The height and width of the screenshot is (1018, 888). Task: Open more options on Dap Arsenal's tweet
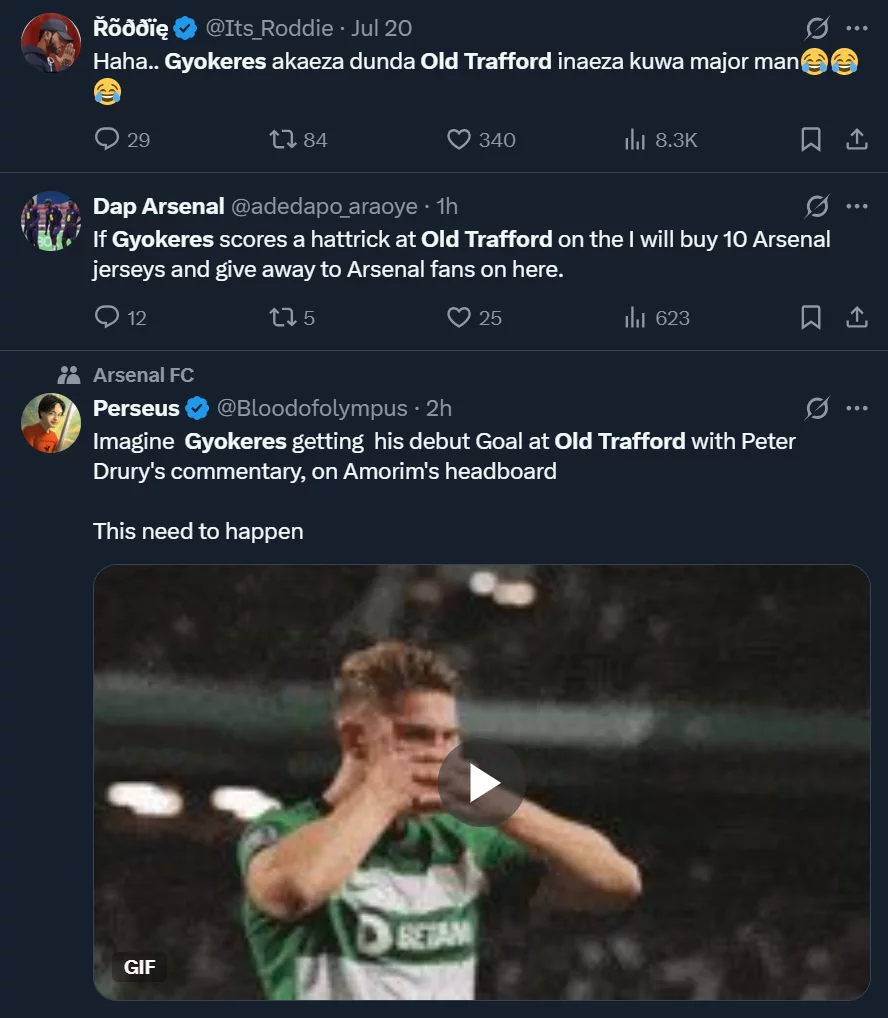857,206
